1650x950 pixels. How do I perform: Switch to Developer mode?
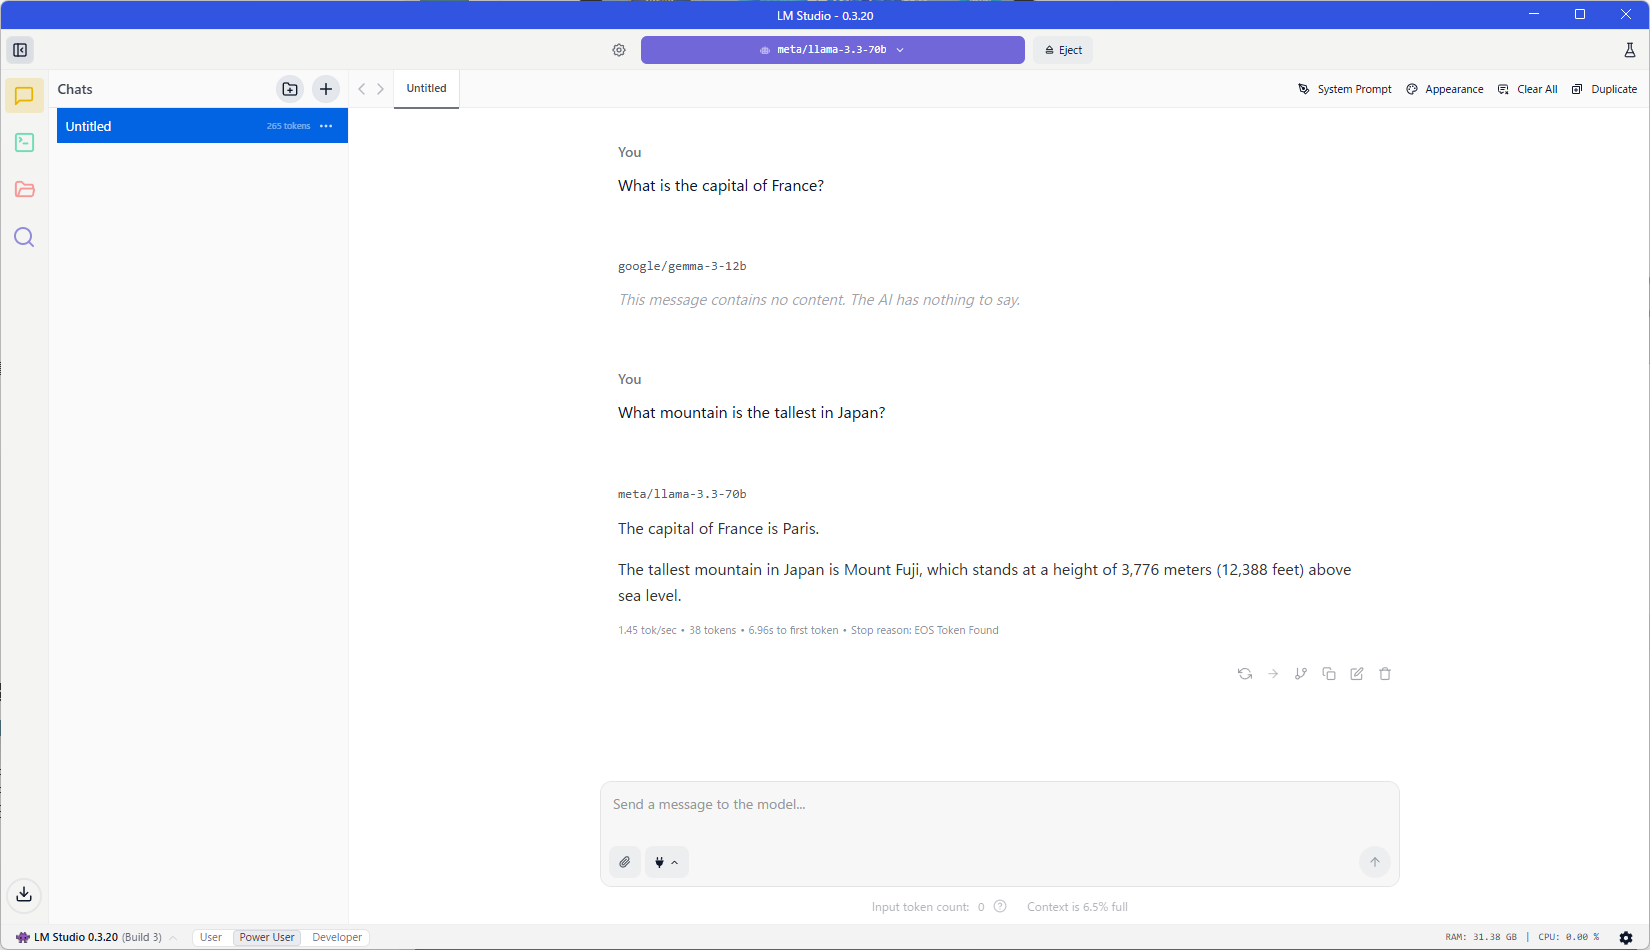[x=337, y=937]
